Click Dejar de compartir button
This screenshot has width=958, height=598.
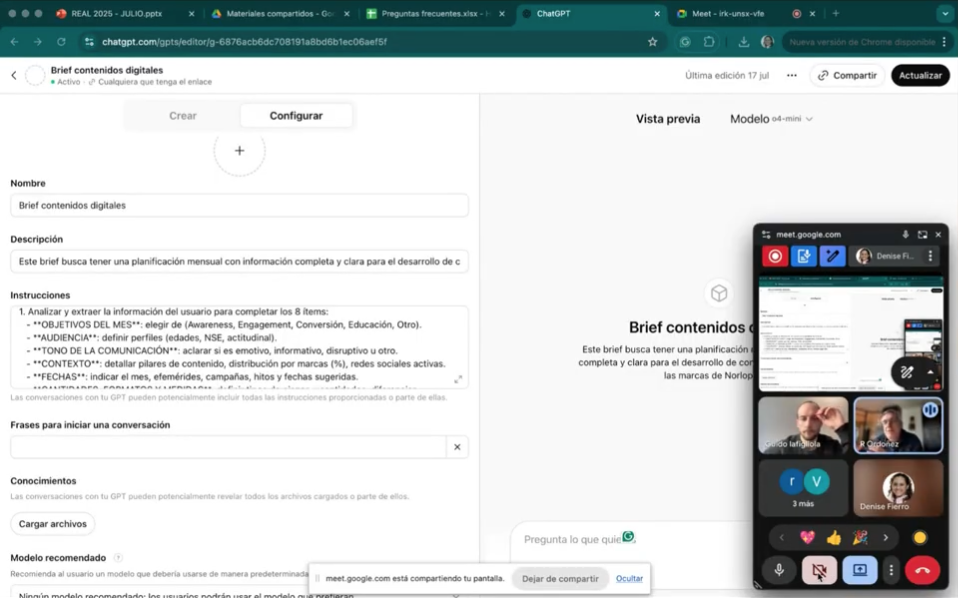(560, 578)
